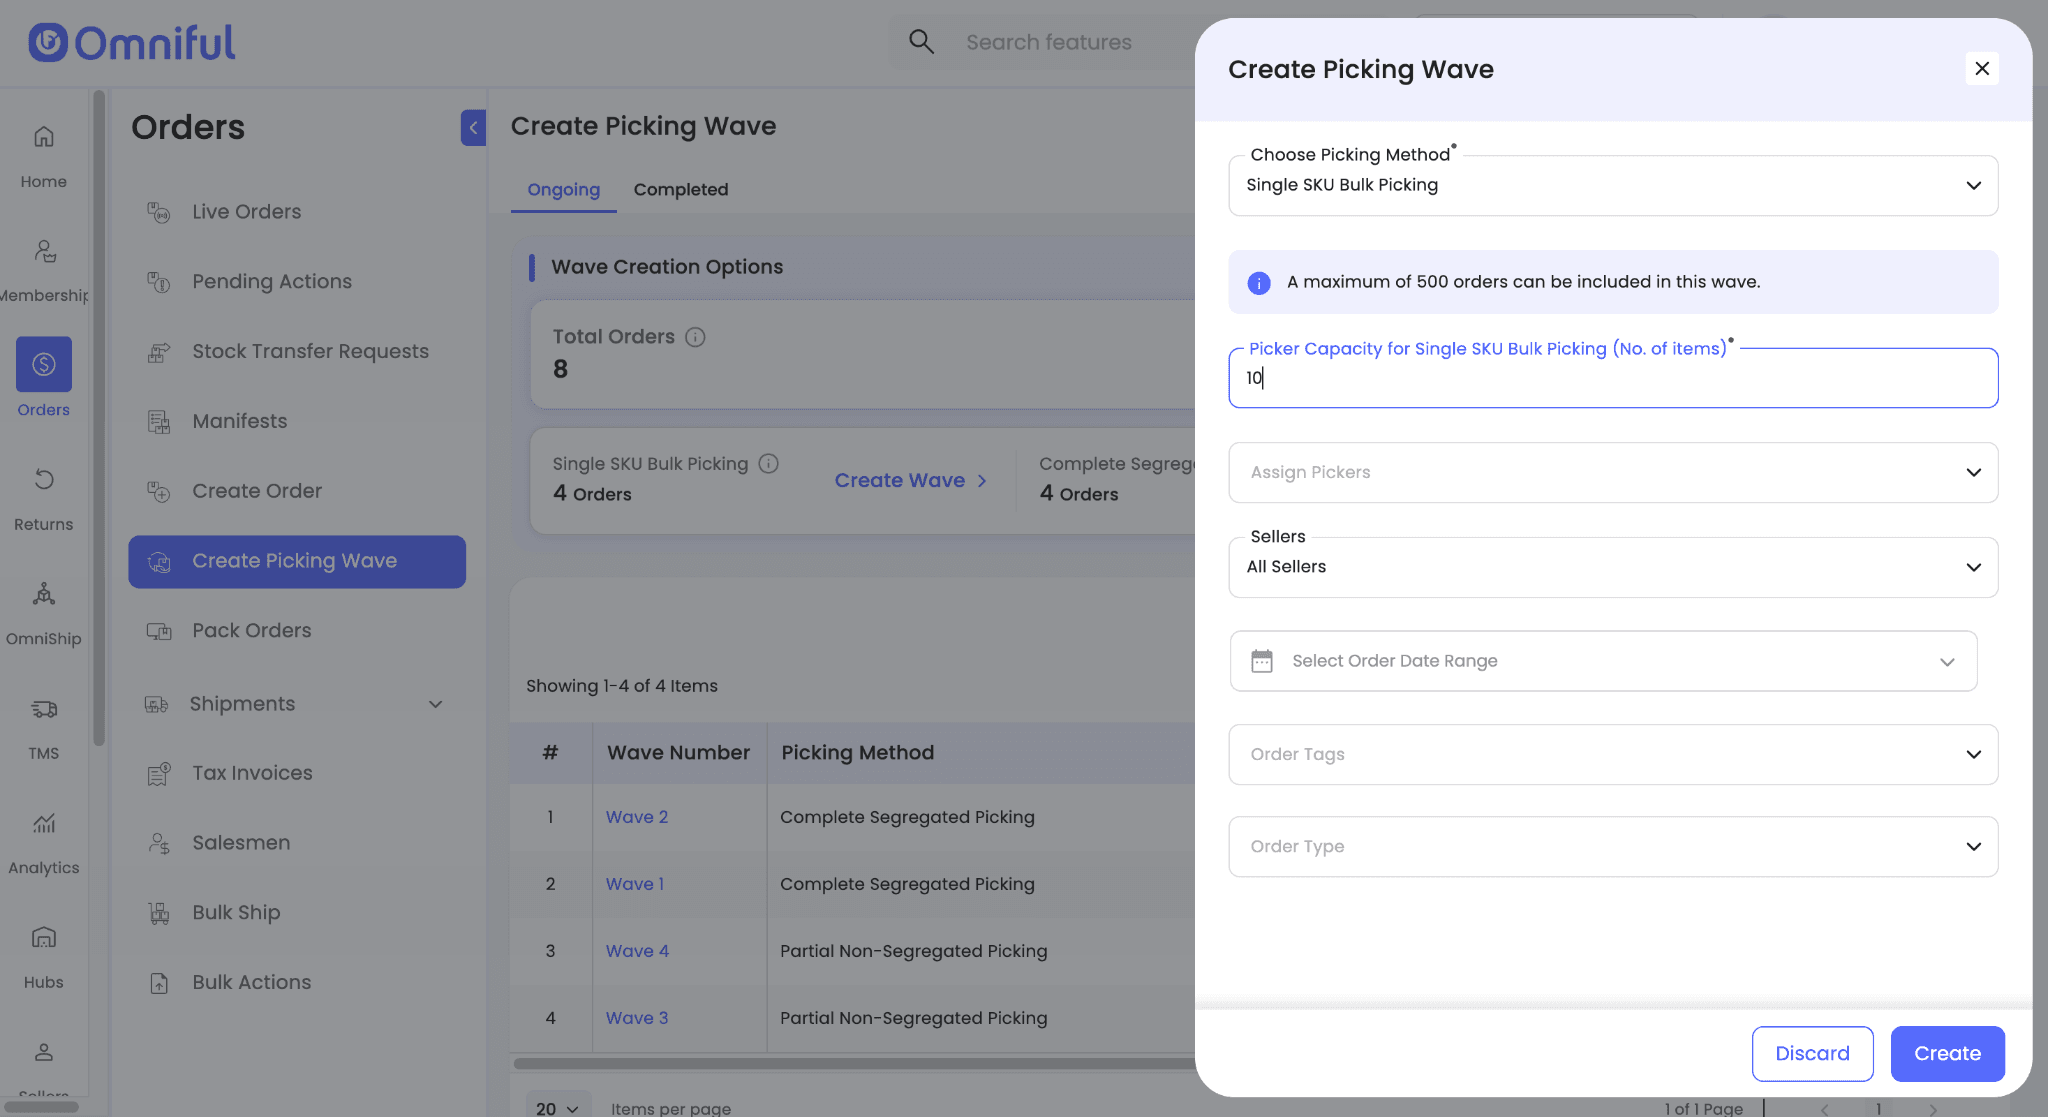Collapse the Orders side panel arrow
Viewport: 2048px width, 1117px height.
(x=473, y=127)
